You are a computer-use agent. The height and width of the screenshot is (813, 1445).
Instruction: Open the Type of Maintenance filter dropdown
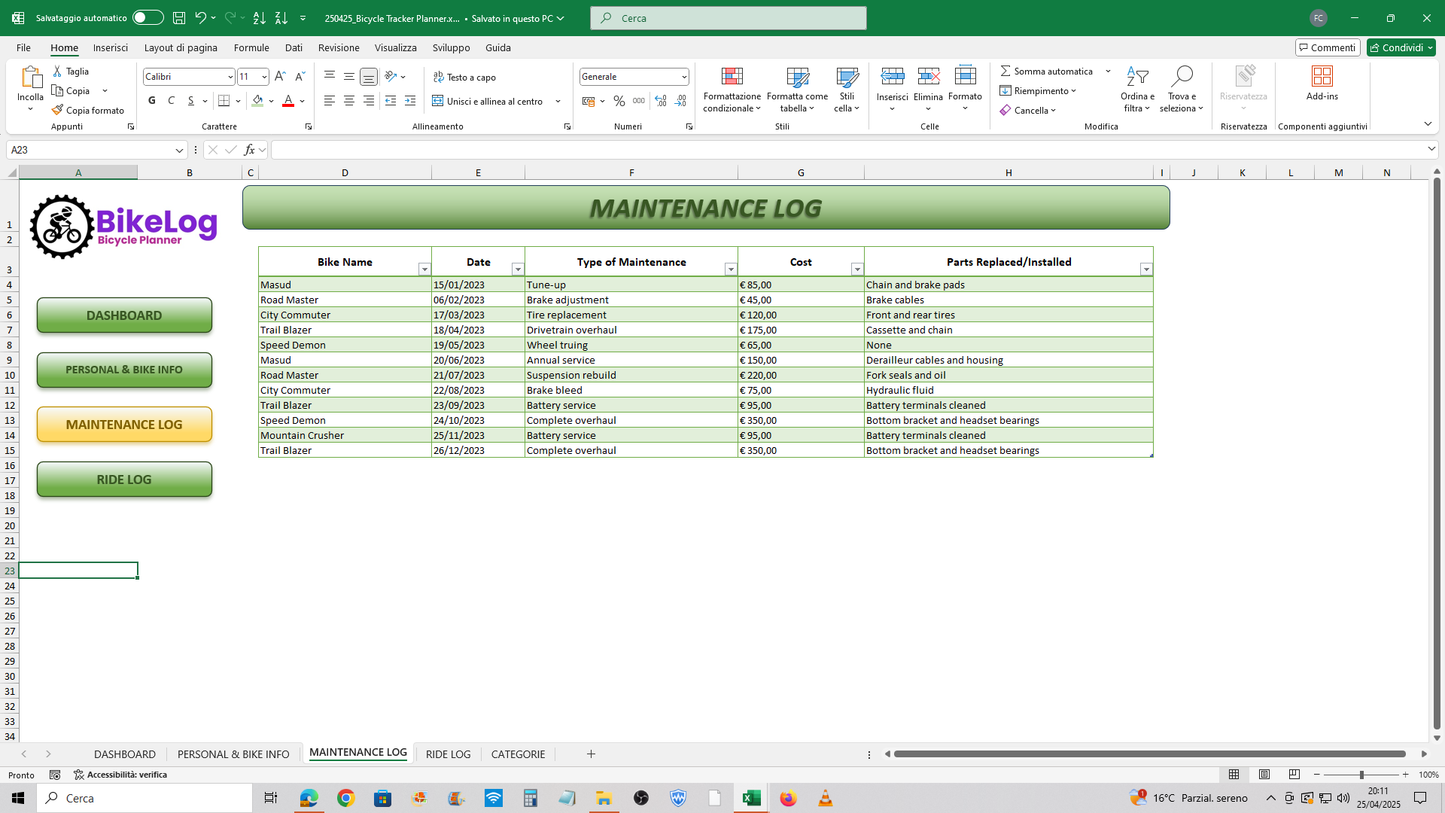click(730, 270)
